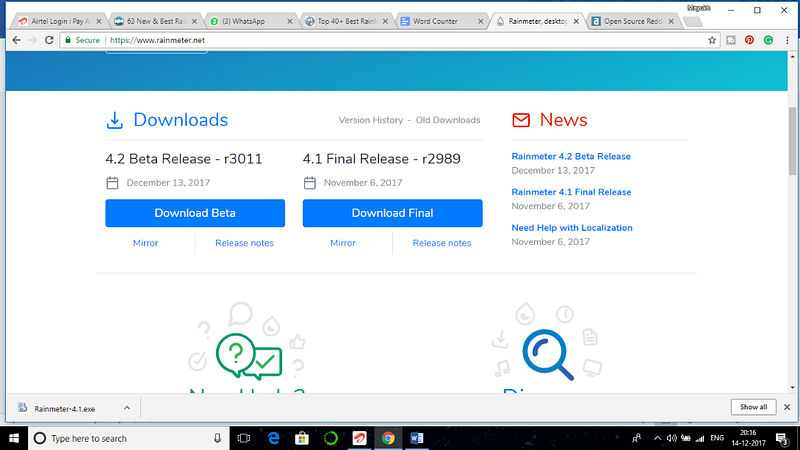Click the Download Beta button
800x450 pixels.
point(195,213)
